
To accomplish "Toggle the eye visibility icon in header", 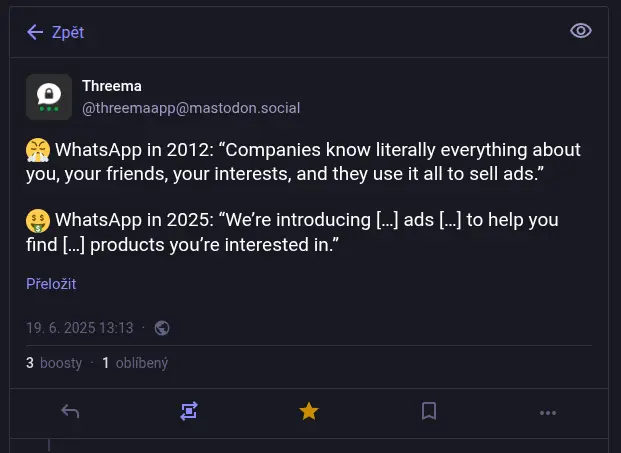I will [x=581, y=31].
